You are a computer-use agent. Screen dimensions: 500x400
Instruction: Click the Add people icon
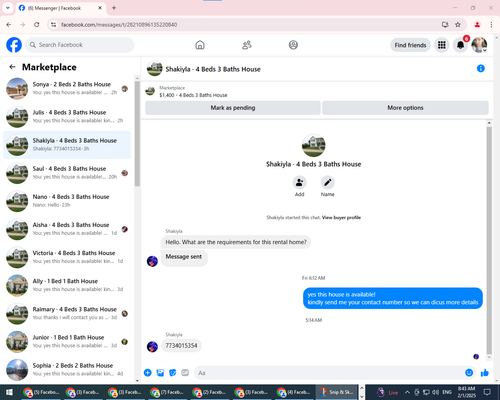tap(299, 182)
